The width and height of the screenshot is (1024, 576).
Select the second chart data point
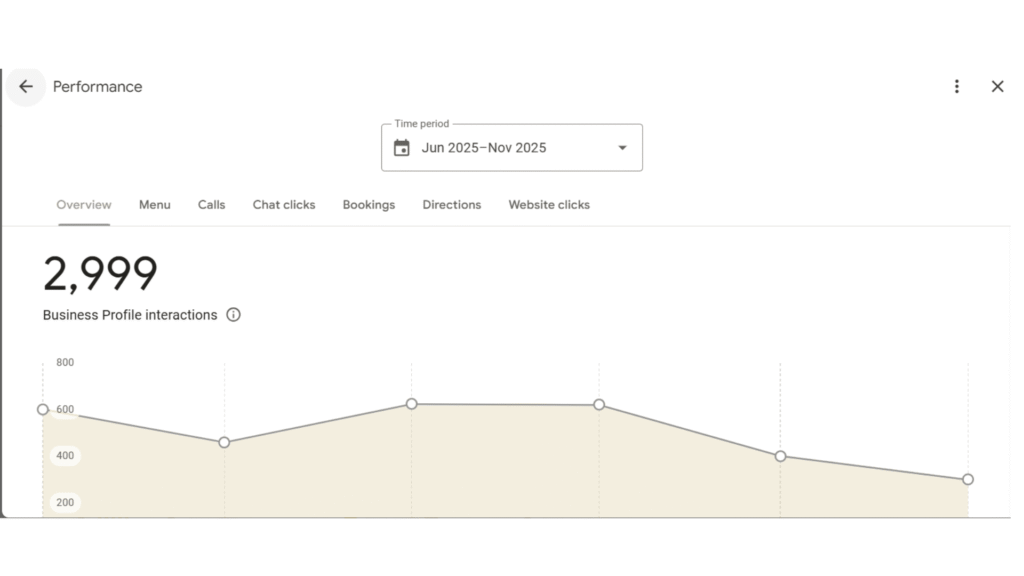coord(224,442)
